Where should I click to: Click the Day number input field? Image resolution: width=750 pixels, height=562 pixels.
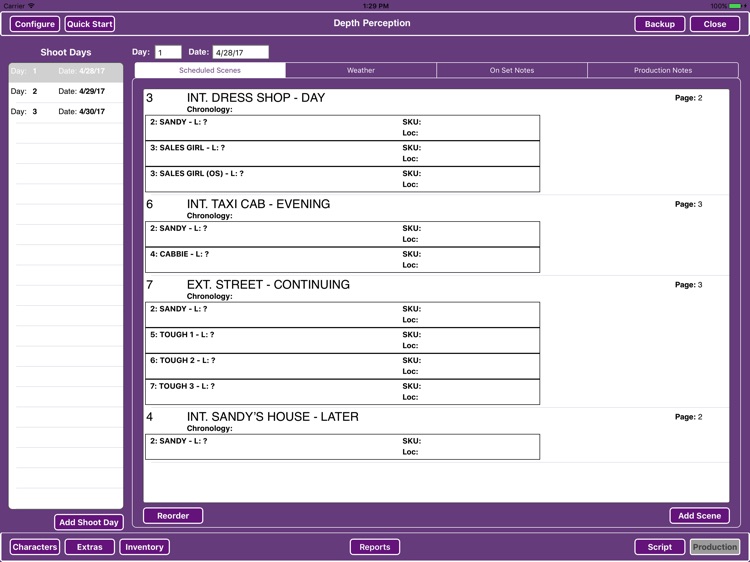(168, 52)
